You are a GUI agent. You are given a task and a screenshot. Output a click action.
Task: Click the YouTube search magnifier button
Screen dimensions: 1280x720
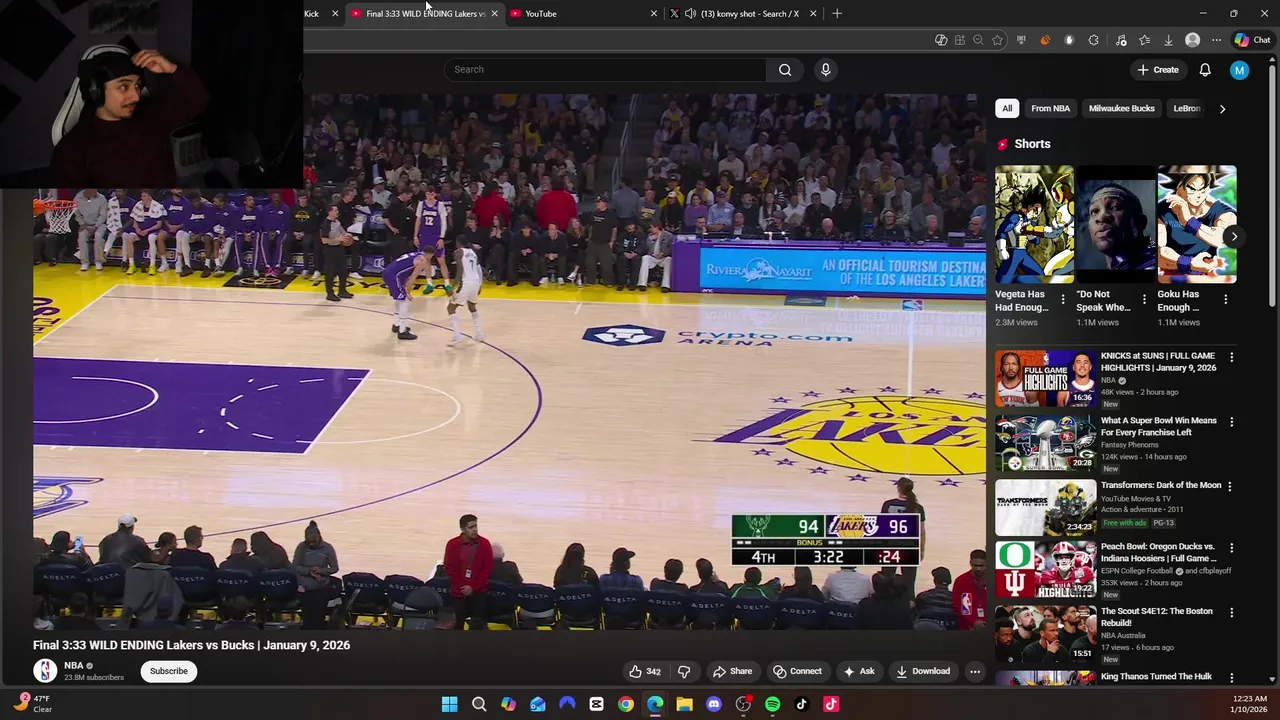click(x=785, y=69)
